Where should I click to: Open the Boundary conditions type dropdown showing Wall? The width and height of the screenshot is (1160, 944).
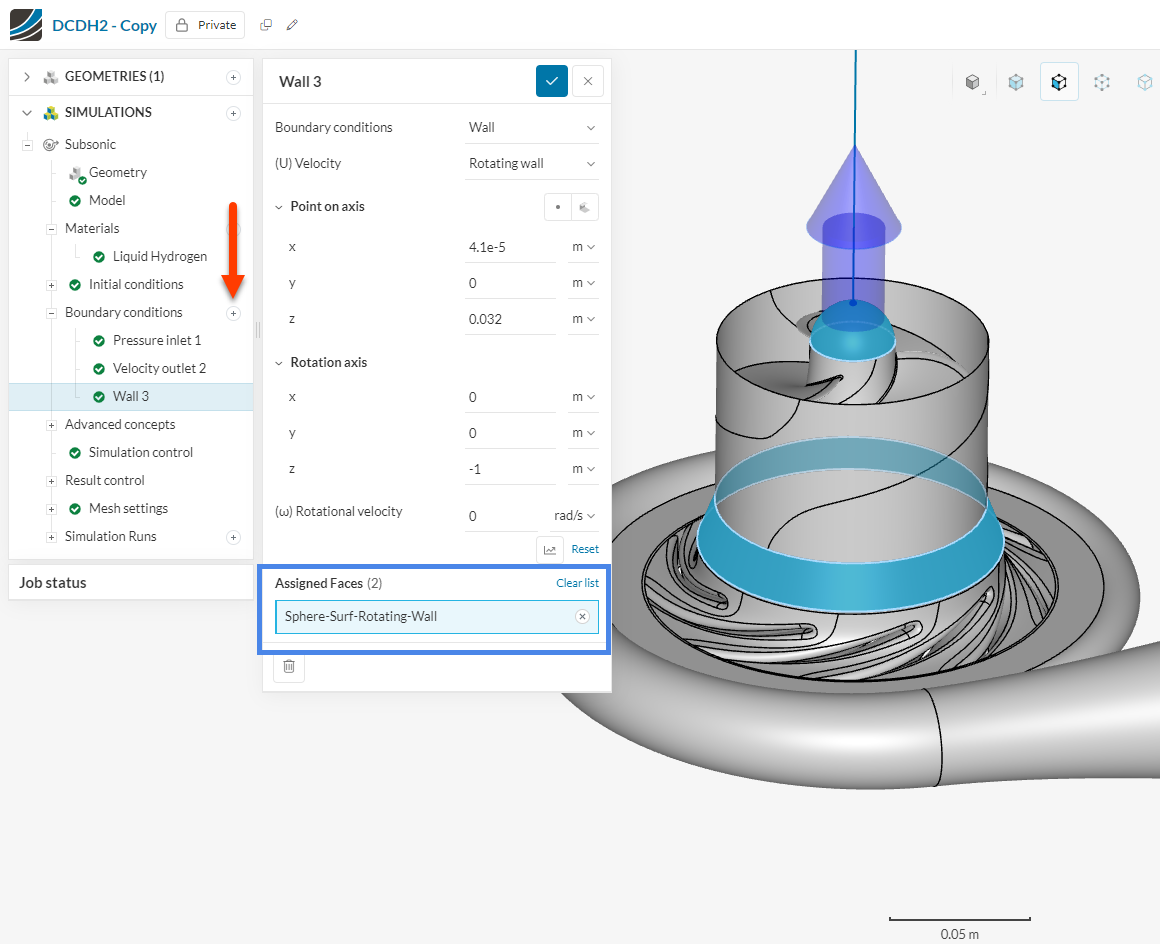[531, 127]
